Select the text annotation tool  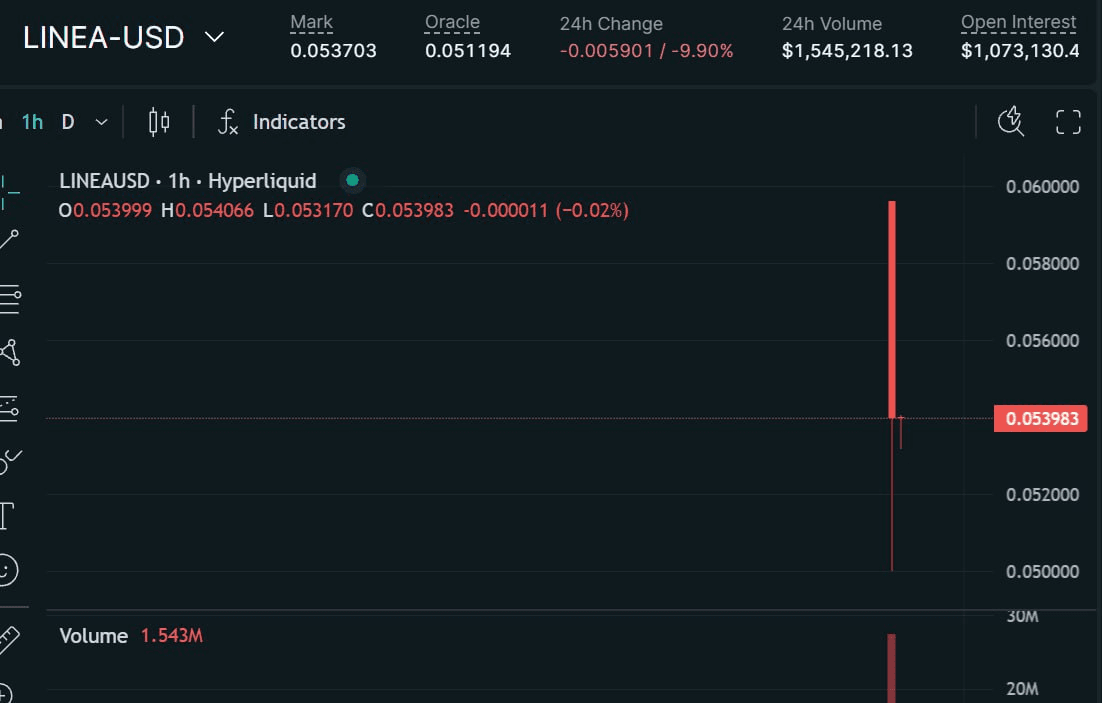(7, 516)
